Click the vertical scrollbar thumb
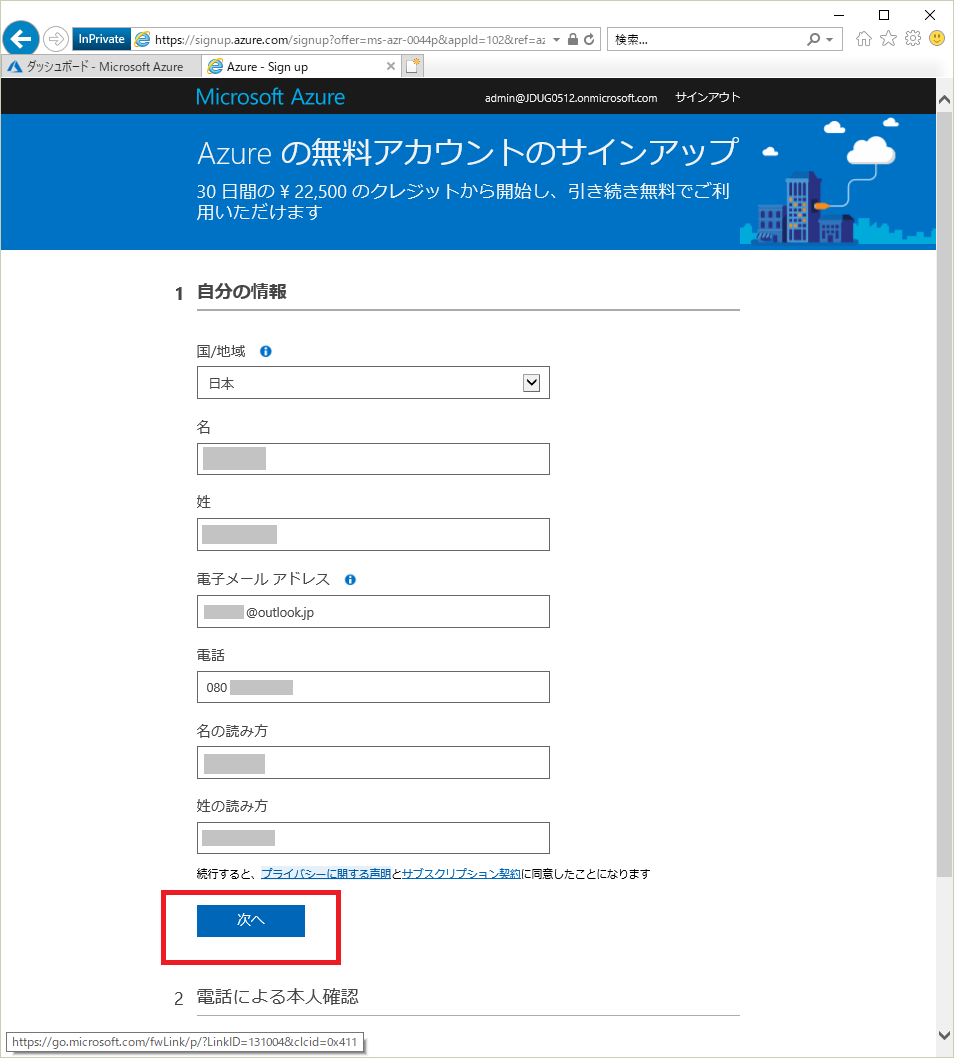This screenshot has height=1058, width=954. click(945, 493)
